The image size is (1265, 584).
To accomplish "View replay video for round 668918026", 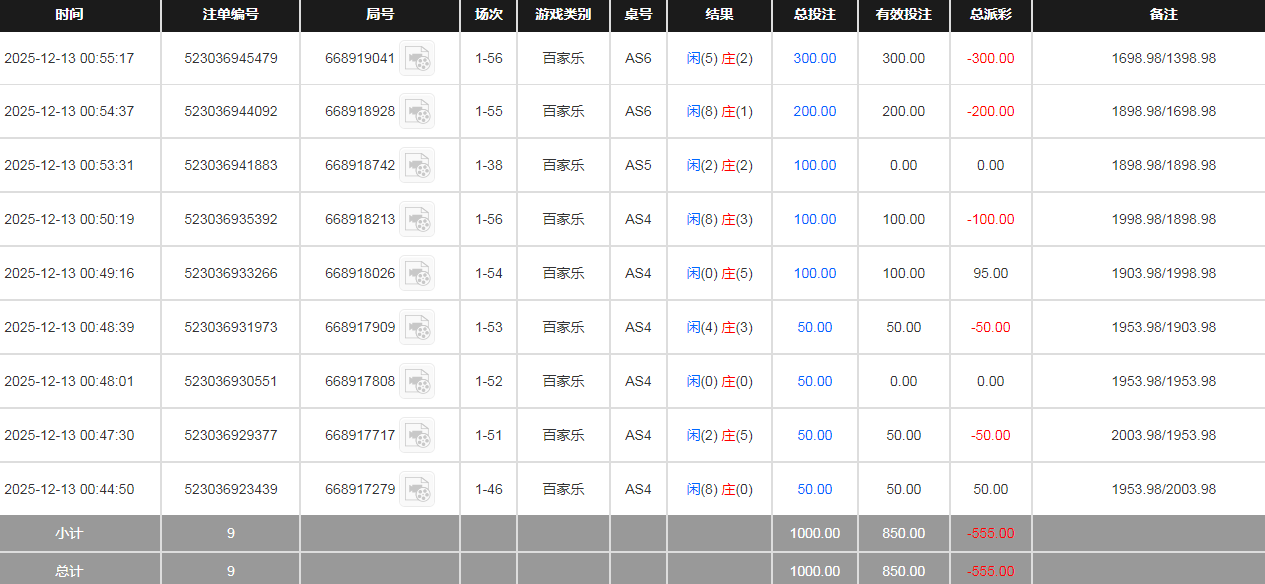I will coord(417,274).
